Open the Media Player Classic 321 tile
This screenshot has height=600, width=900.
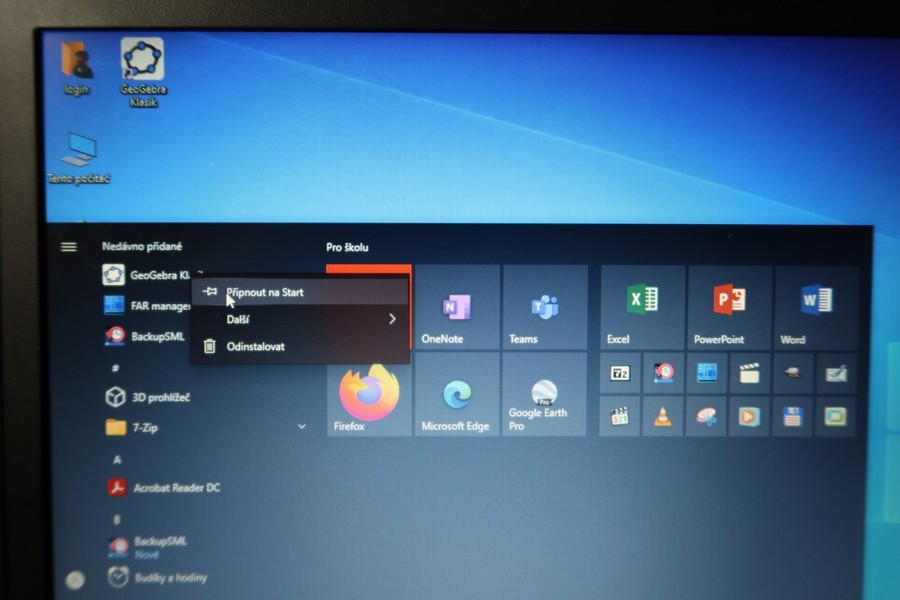620,416
